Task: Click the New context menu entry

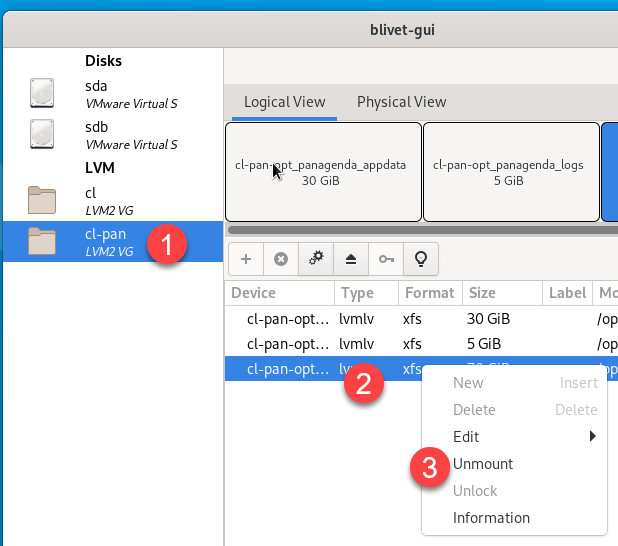Action: [x=514, y=383]
